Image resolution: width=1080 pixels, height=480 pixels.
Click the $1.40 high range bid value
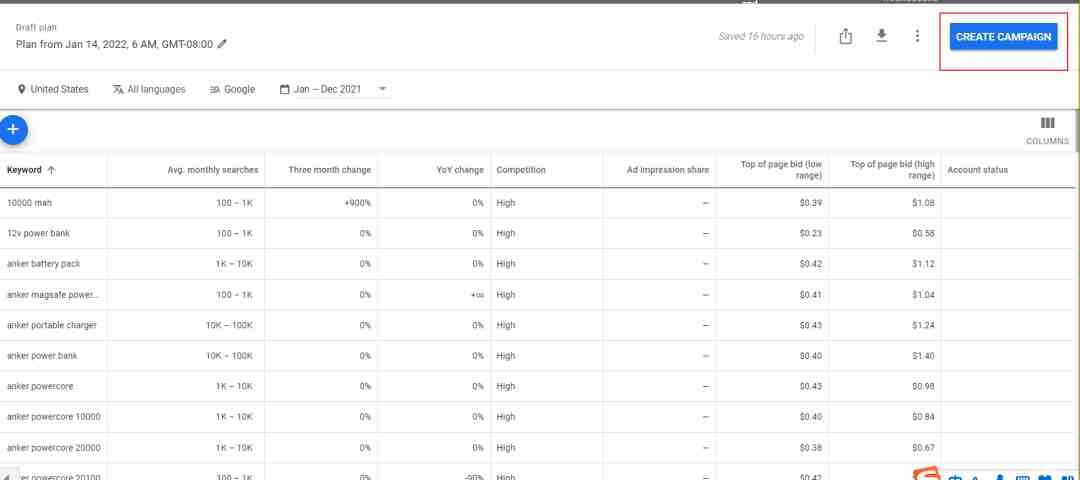click(x=923, y=356)
